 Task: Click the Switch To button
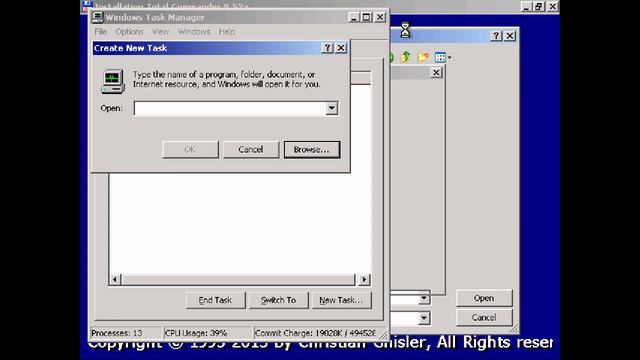pos(278,300)
